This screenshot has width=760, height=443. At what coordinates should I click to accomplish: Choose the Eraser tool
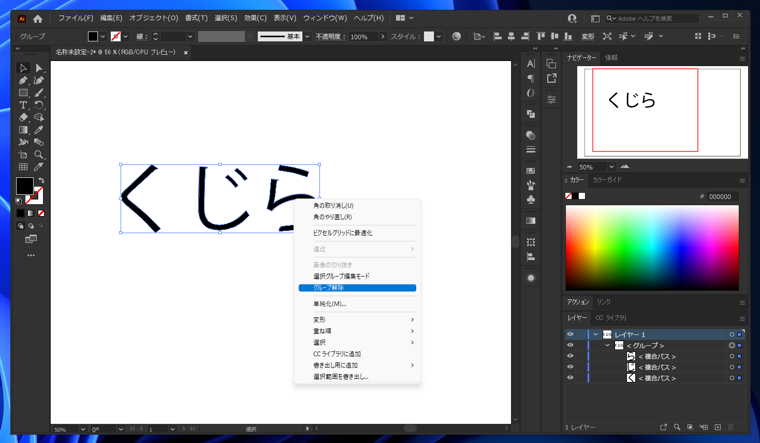[23, 117]
